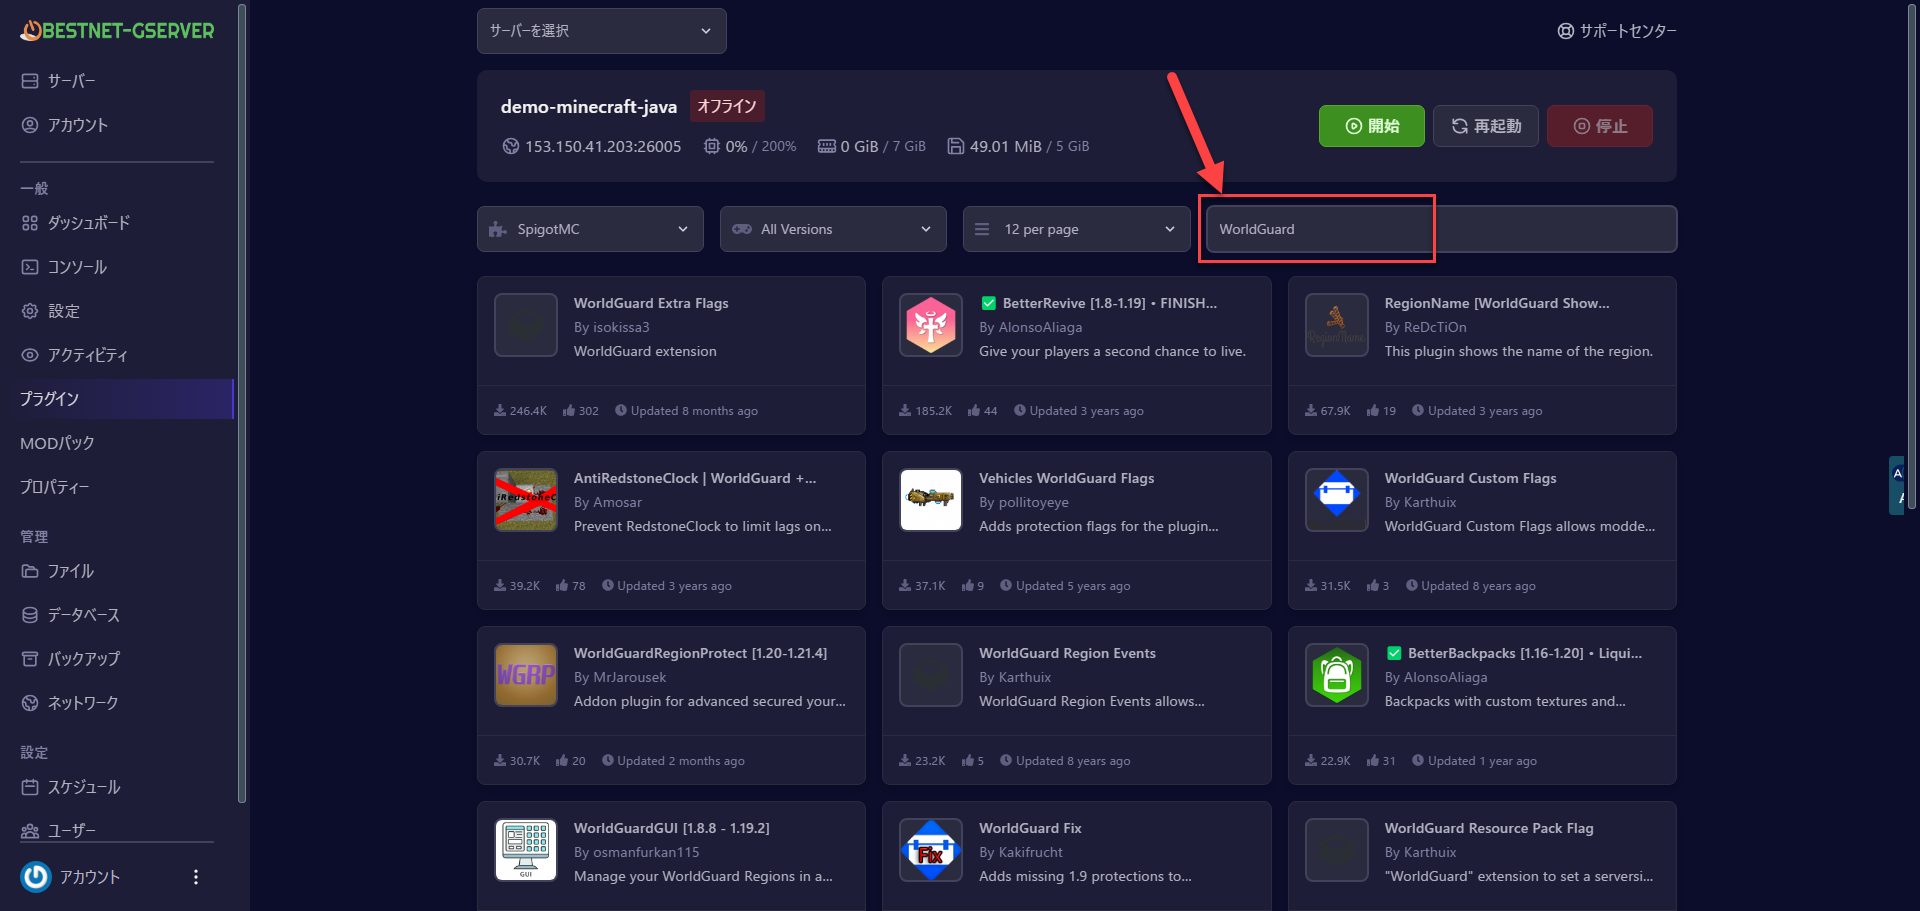Viewport: 1920px width, 911px height.
Task: Open the account three-dot menu
Action: (196, 877)
